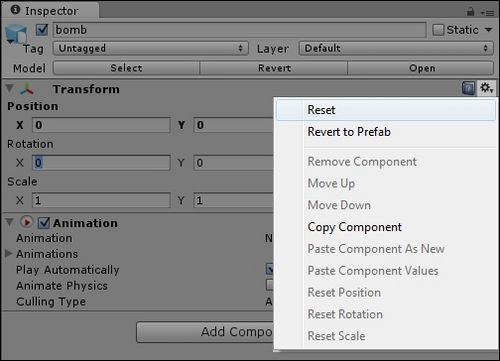Select Copy Component menu entry
Viewport: 500px width, 361px height.
click(354, 227)
